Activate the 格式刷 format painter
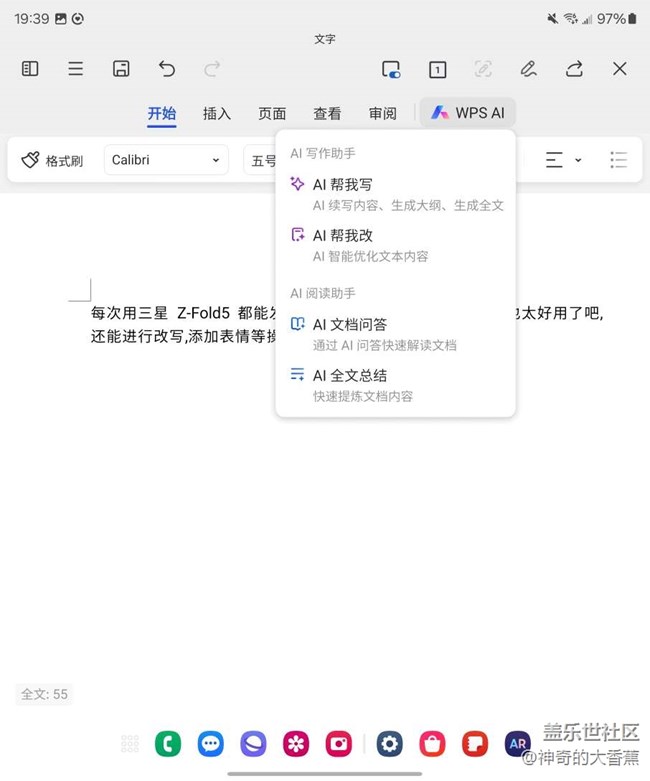Screen dimensions: 650x781 (53, 160)
